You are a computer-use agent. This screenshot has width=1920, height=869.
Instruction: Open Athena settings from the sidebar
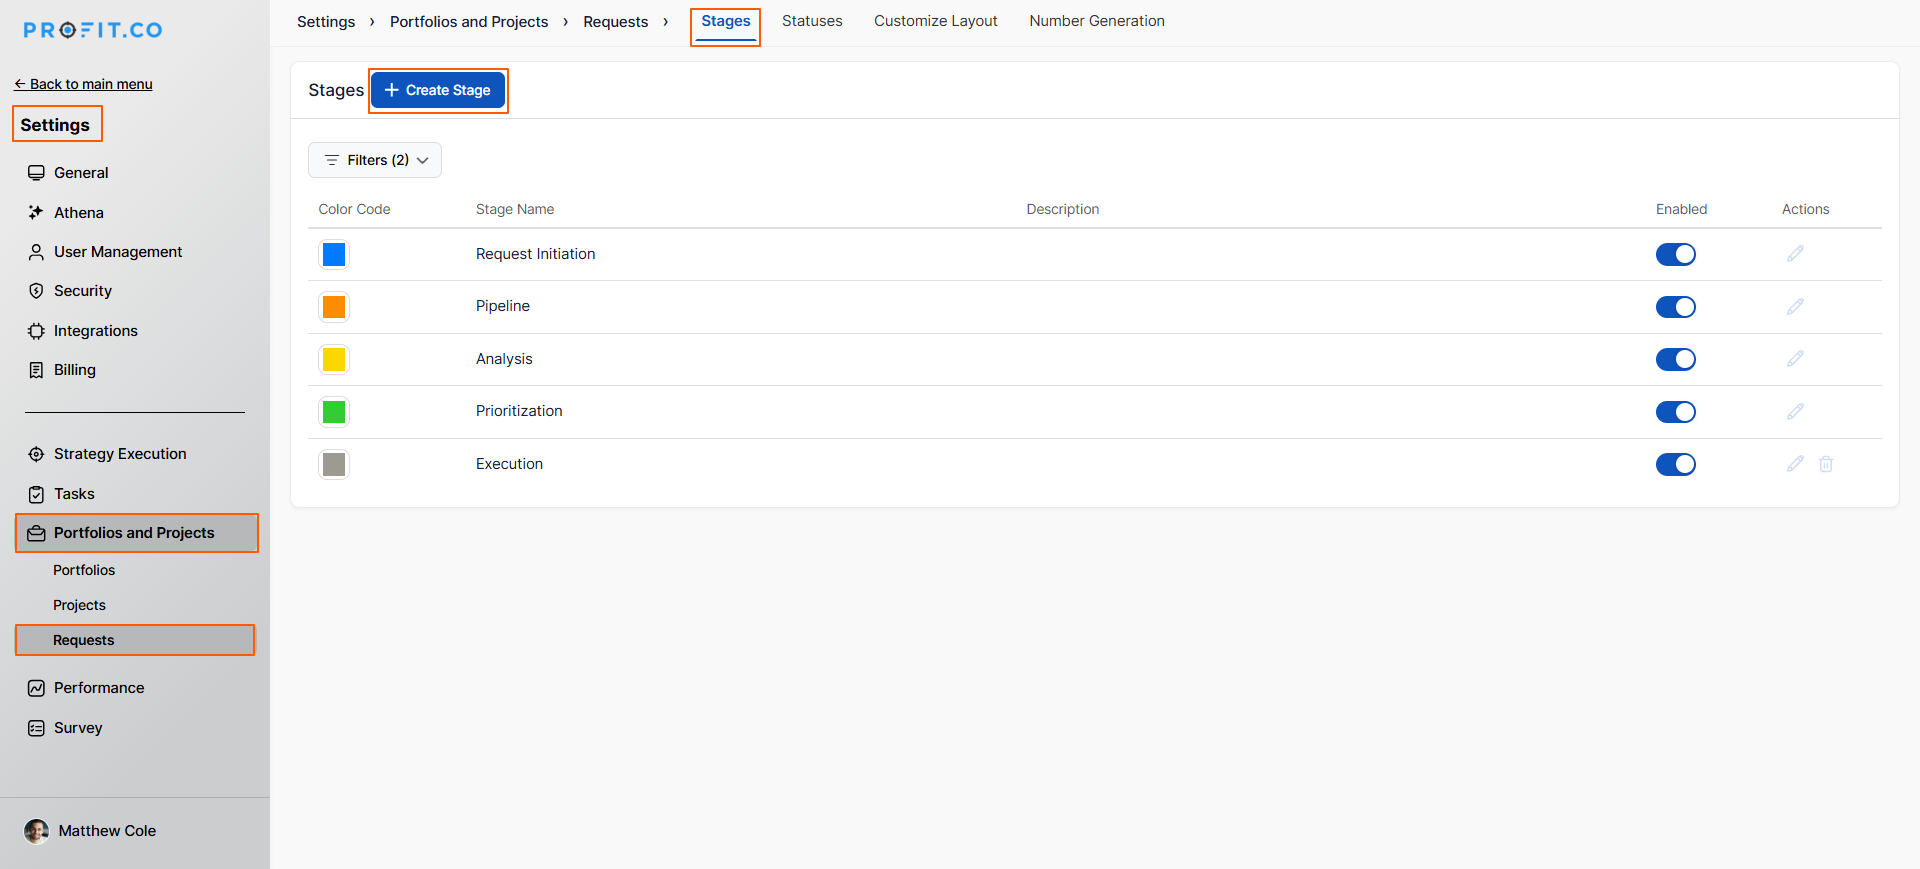click(x=78, y=213)
